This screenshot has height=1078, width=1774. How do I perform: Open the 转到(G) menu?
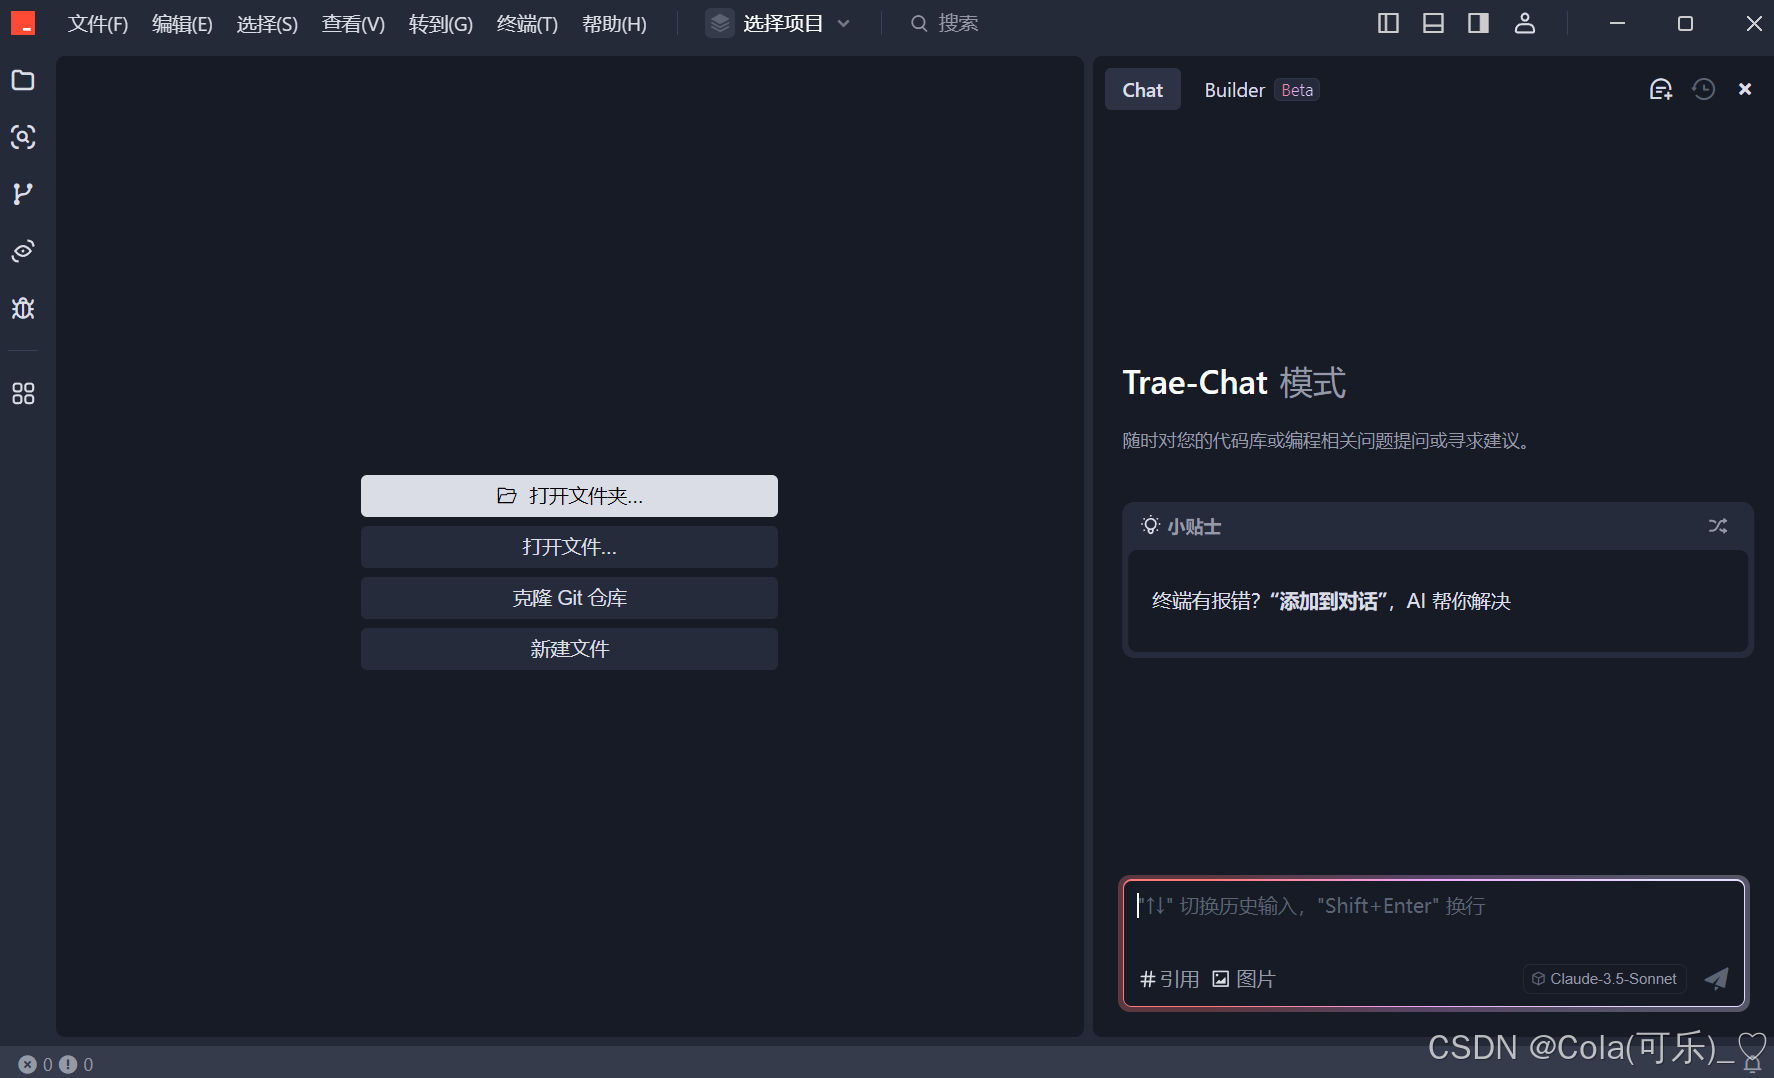(x=441, y=24)
